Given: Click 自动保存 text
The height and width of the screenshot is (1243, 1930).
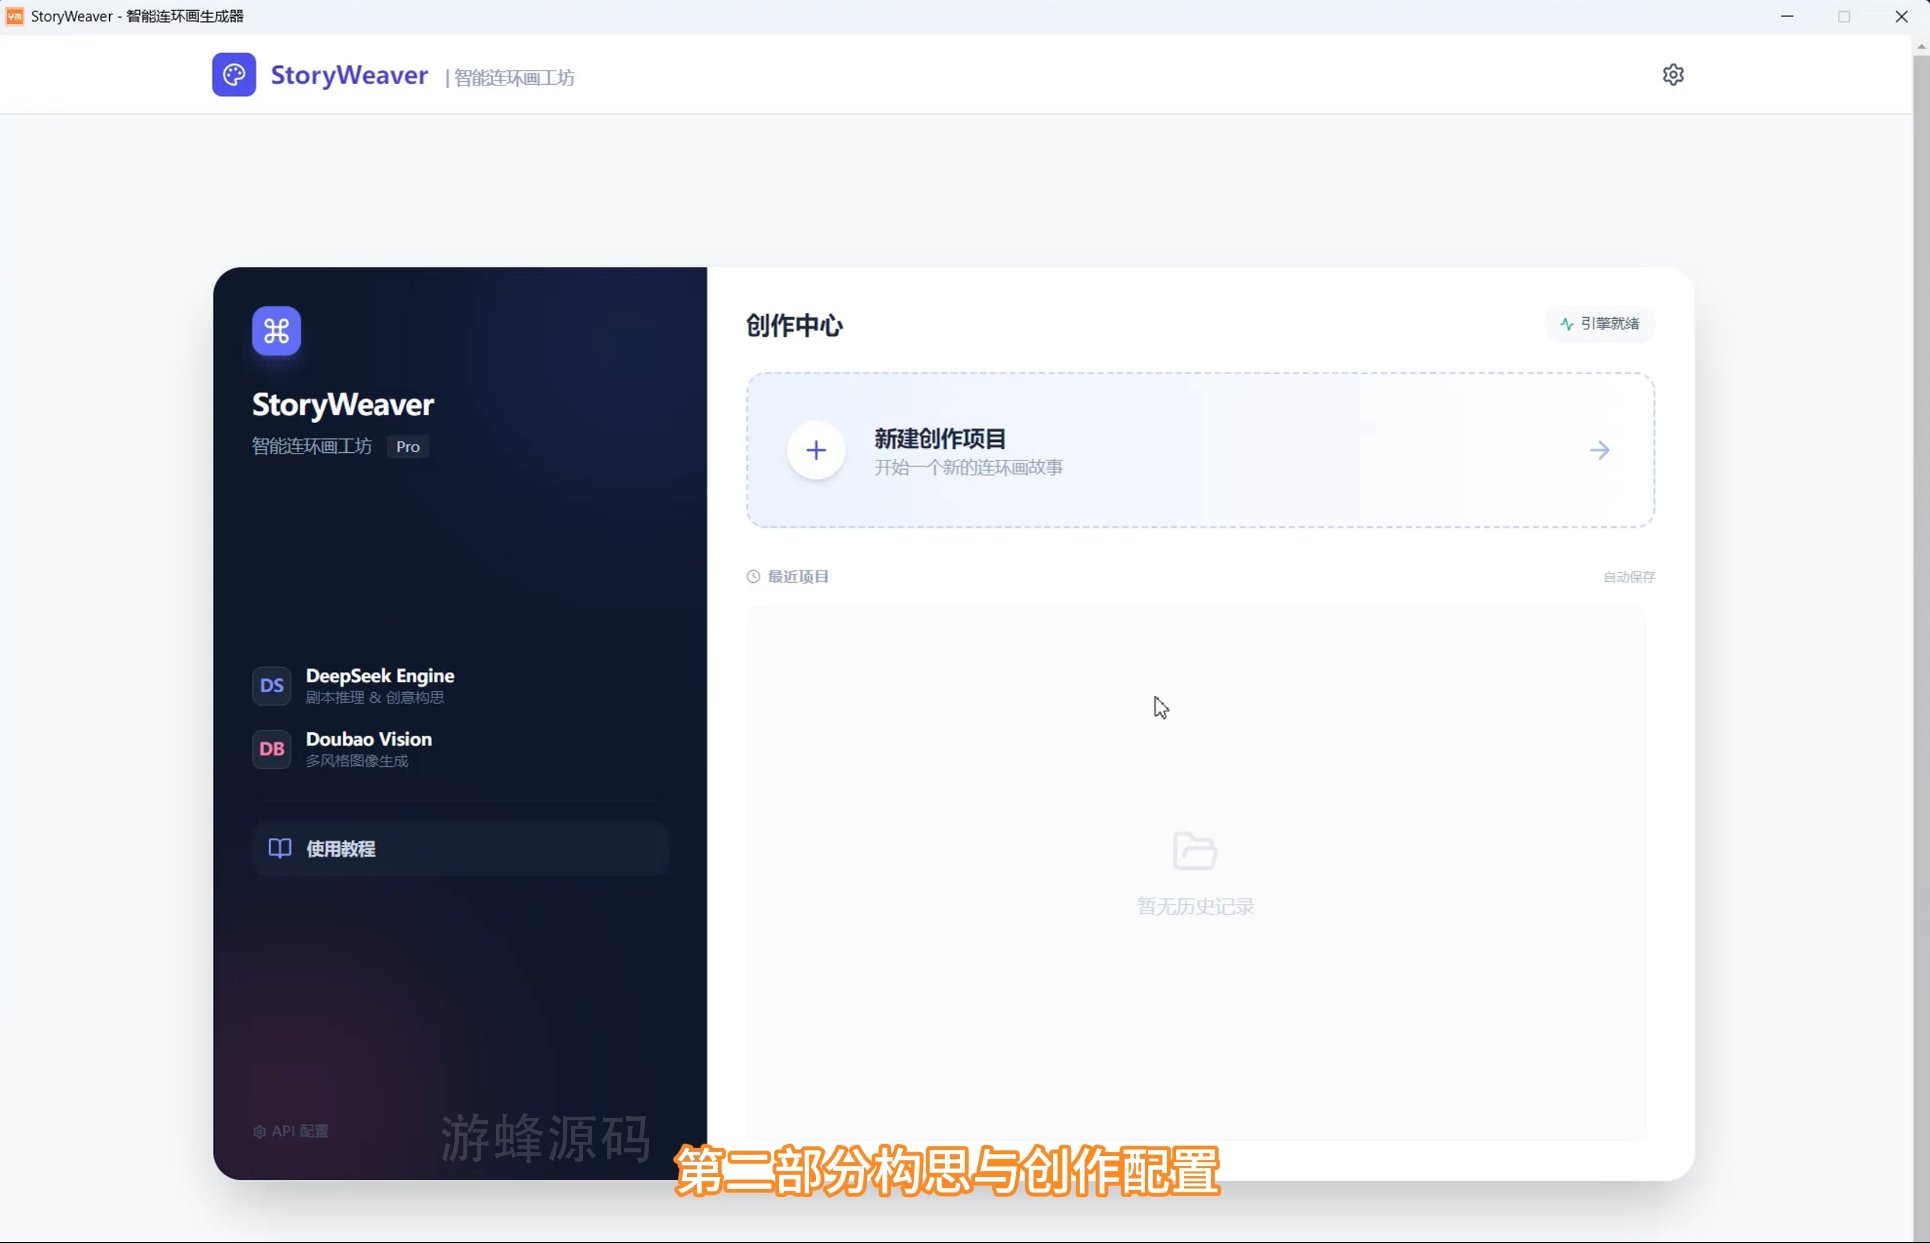Looking at the screenshot, I should pos(1629,577).
